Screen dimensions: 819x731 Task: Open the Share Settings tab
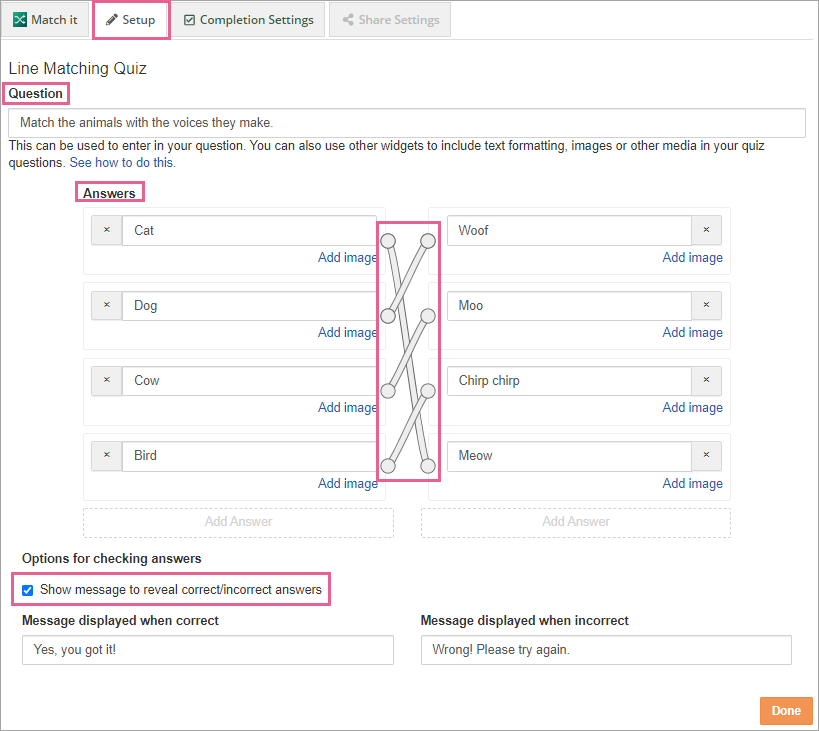[x=389, y=19]
